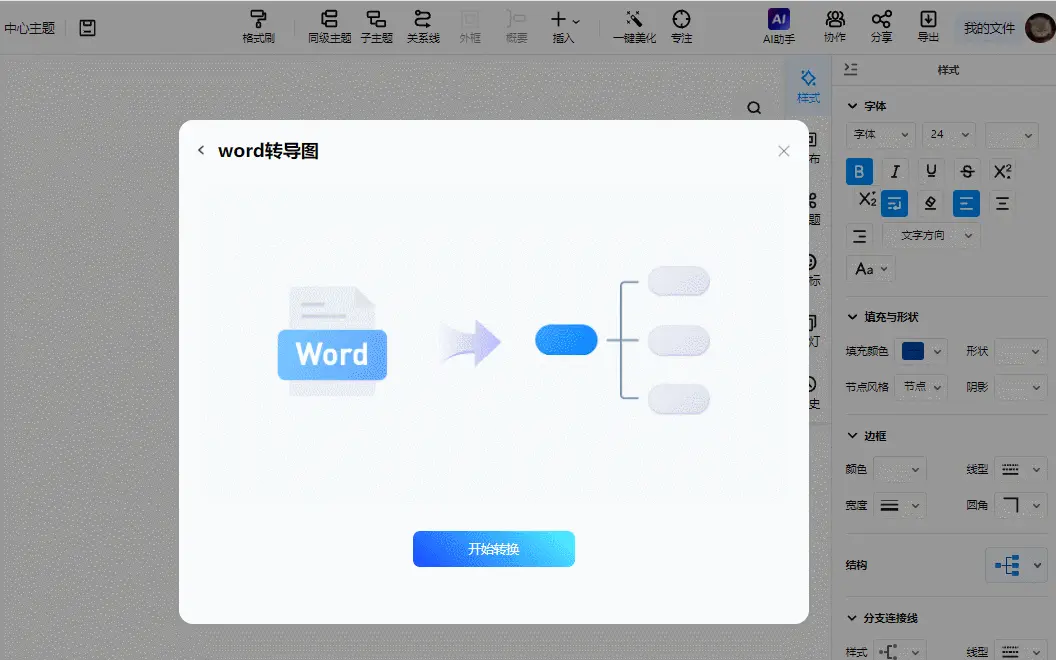The image size is (1056, 660).
Task: Toggle italic formatting
Action: [x=895, y=171]
